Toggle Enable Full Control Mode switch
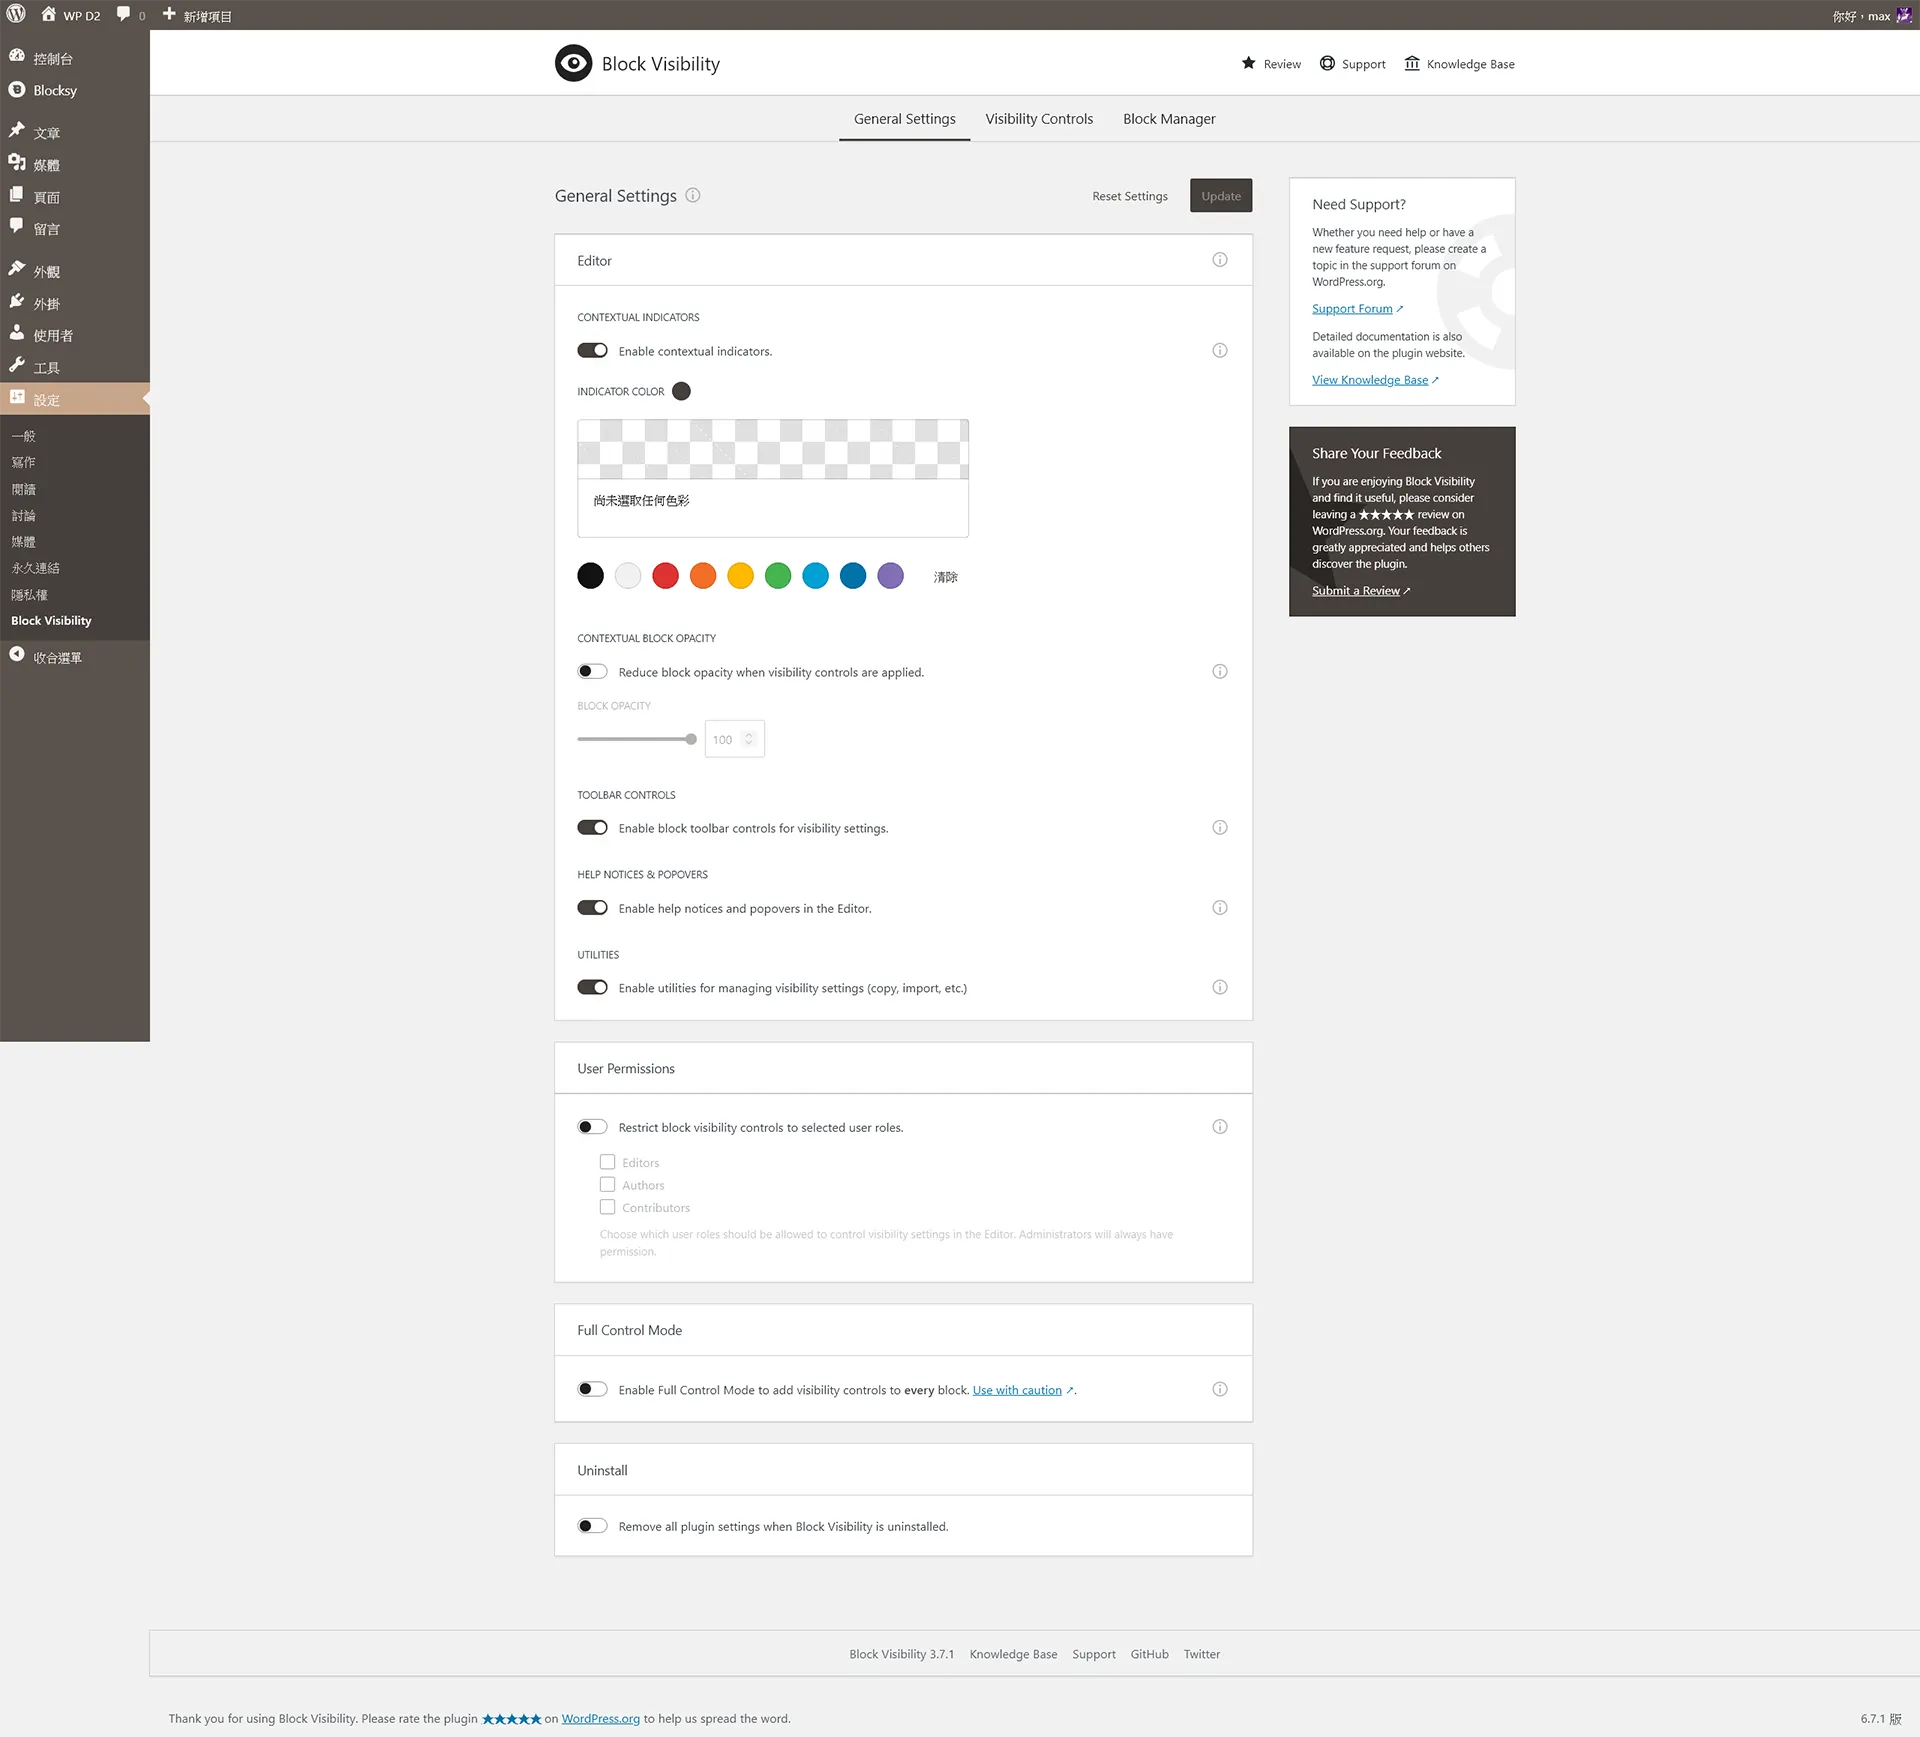The width and height of the screenshot is (1920, 1737). (592, 1390)
